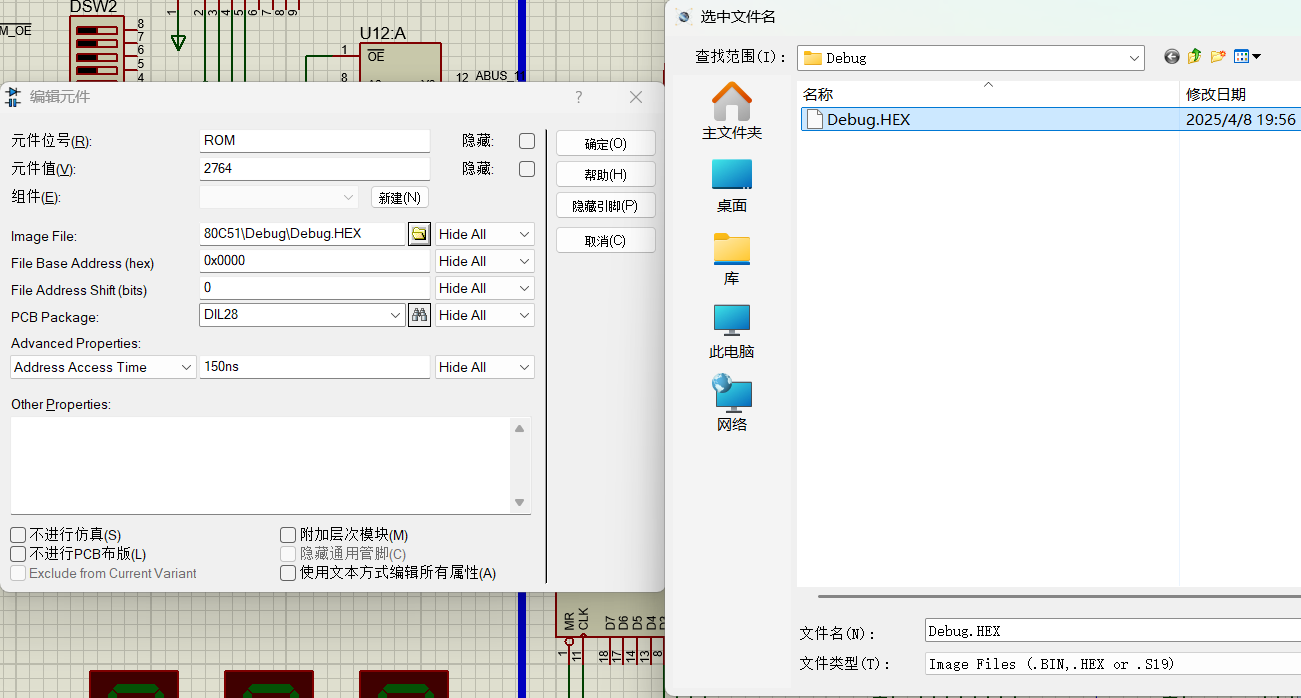
Task: Toggle 隐藏 checkbox for 元件值
Action: pos(527,169)
